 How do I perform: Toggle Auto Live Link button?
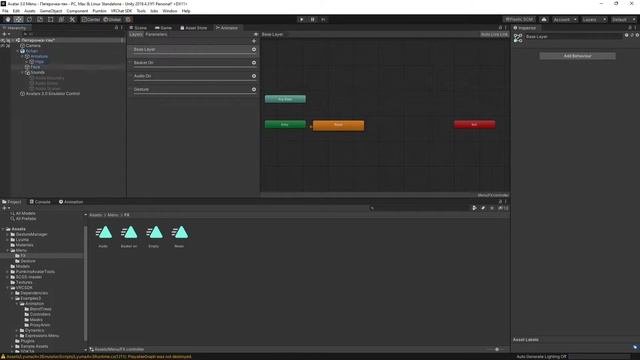point(494,34)
